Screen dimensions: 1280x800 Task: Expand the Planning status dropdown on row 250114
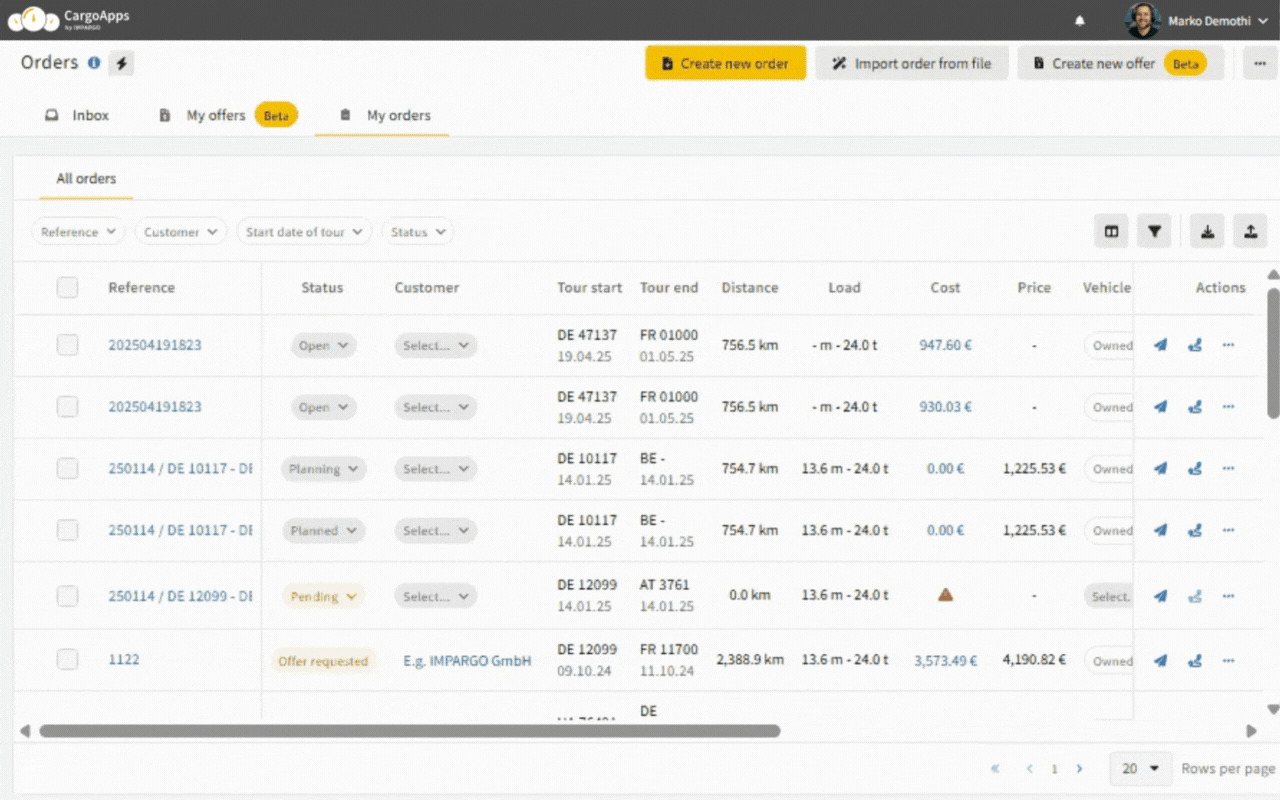pyautogui.click(x=323, y=469)
